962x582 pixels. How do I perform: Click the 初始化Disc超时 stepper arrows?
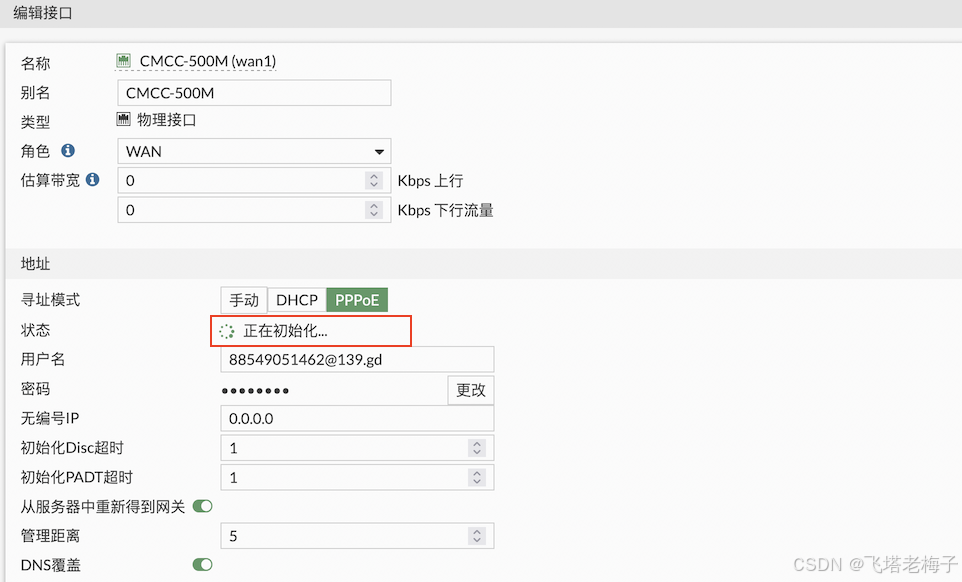[x=477, y=448]
